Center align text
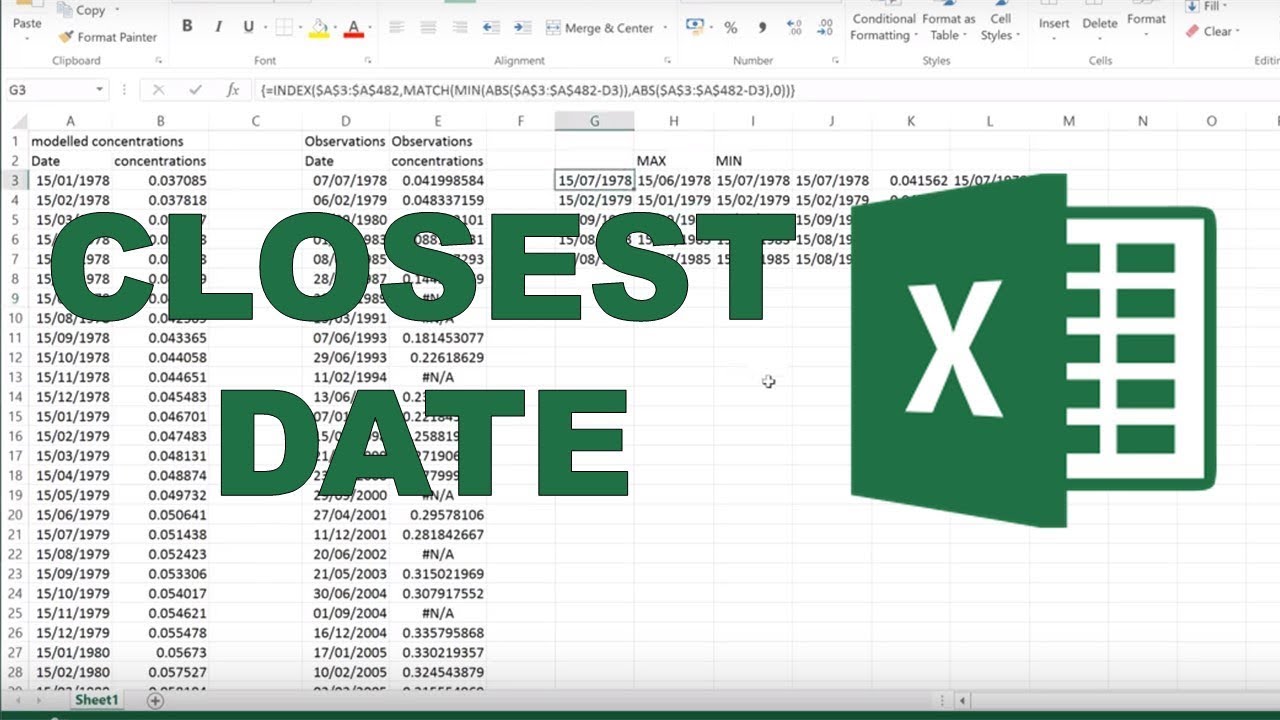Screen dimensions: 1280x720 point(428,28)
